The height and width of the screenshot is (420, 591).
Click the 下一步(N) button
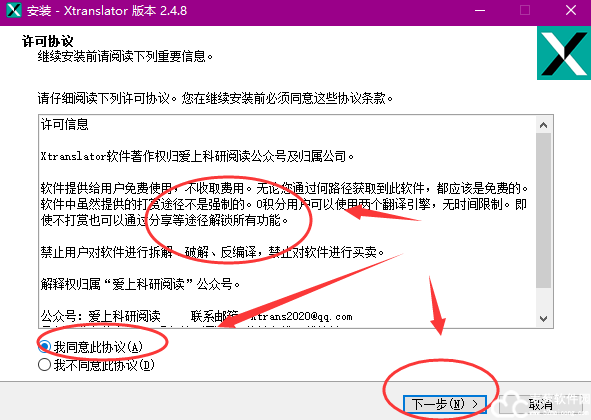(x=445, y=405)
